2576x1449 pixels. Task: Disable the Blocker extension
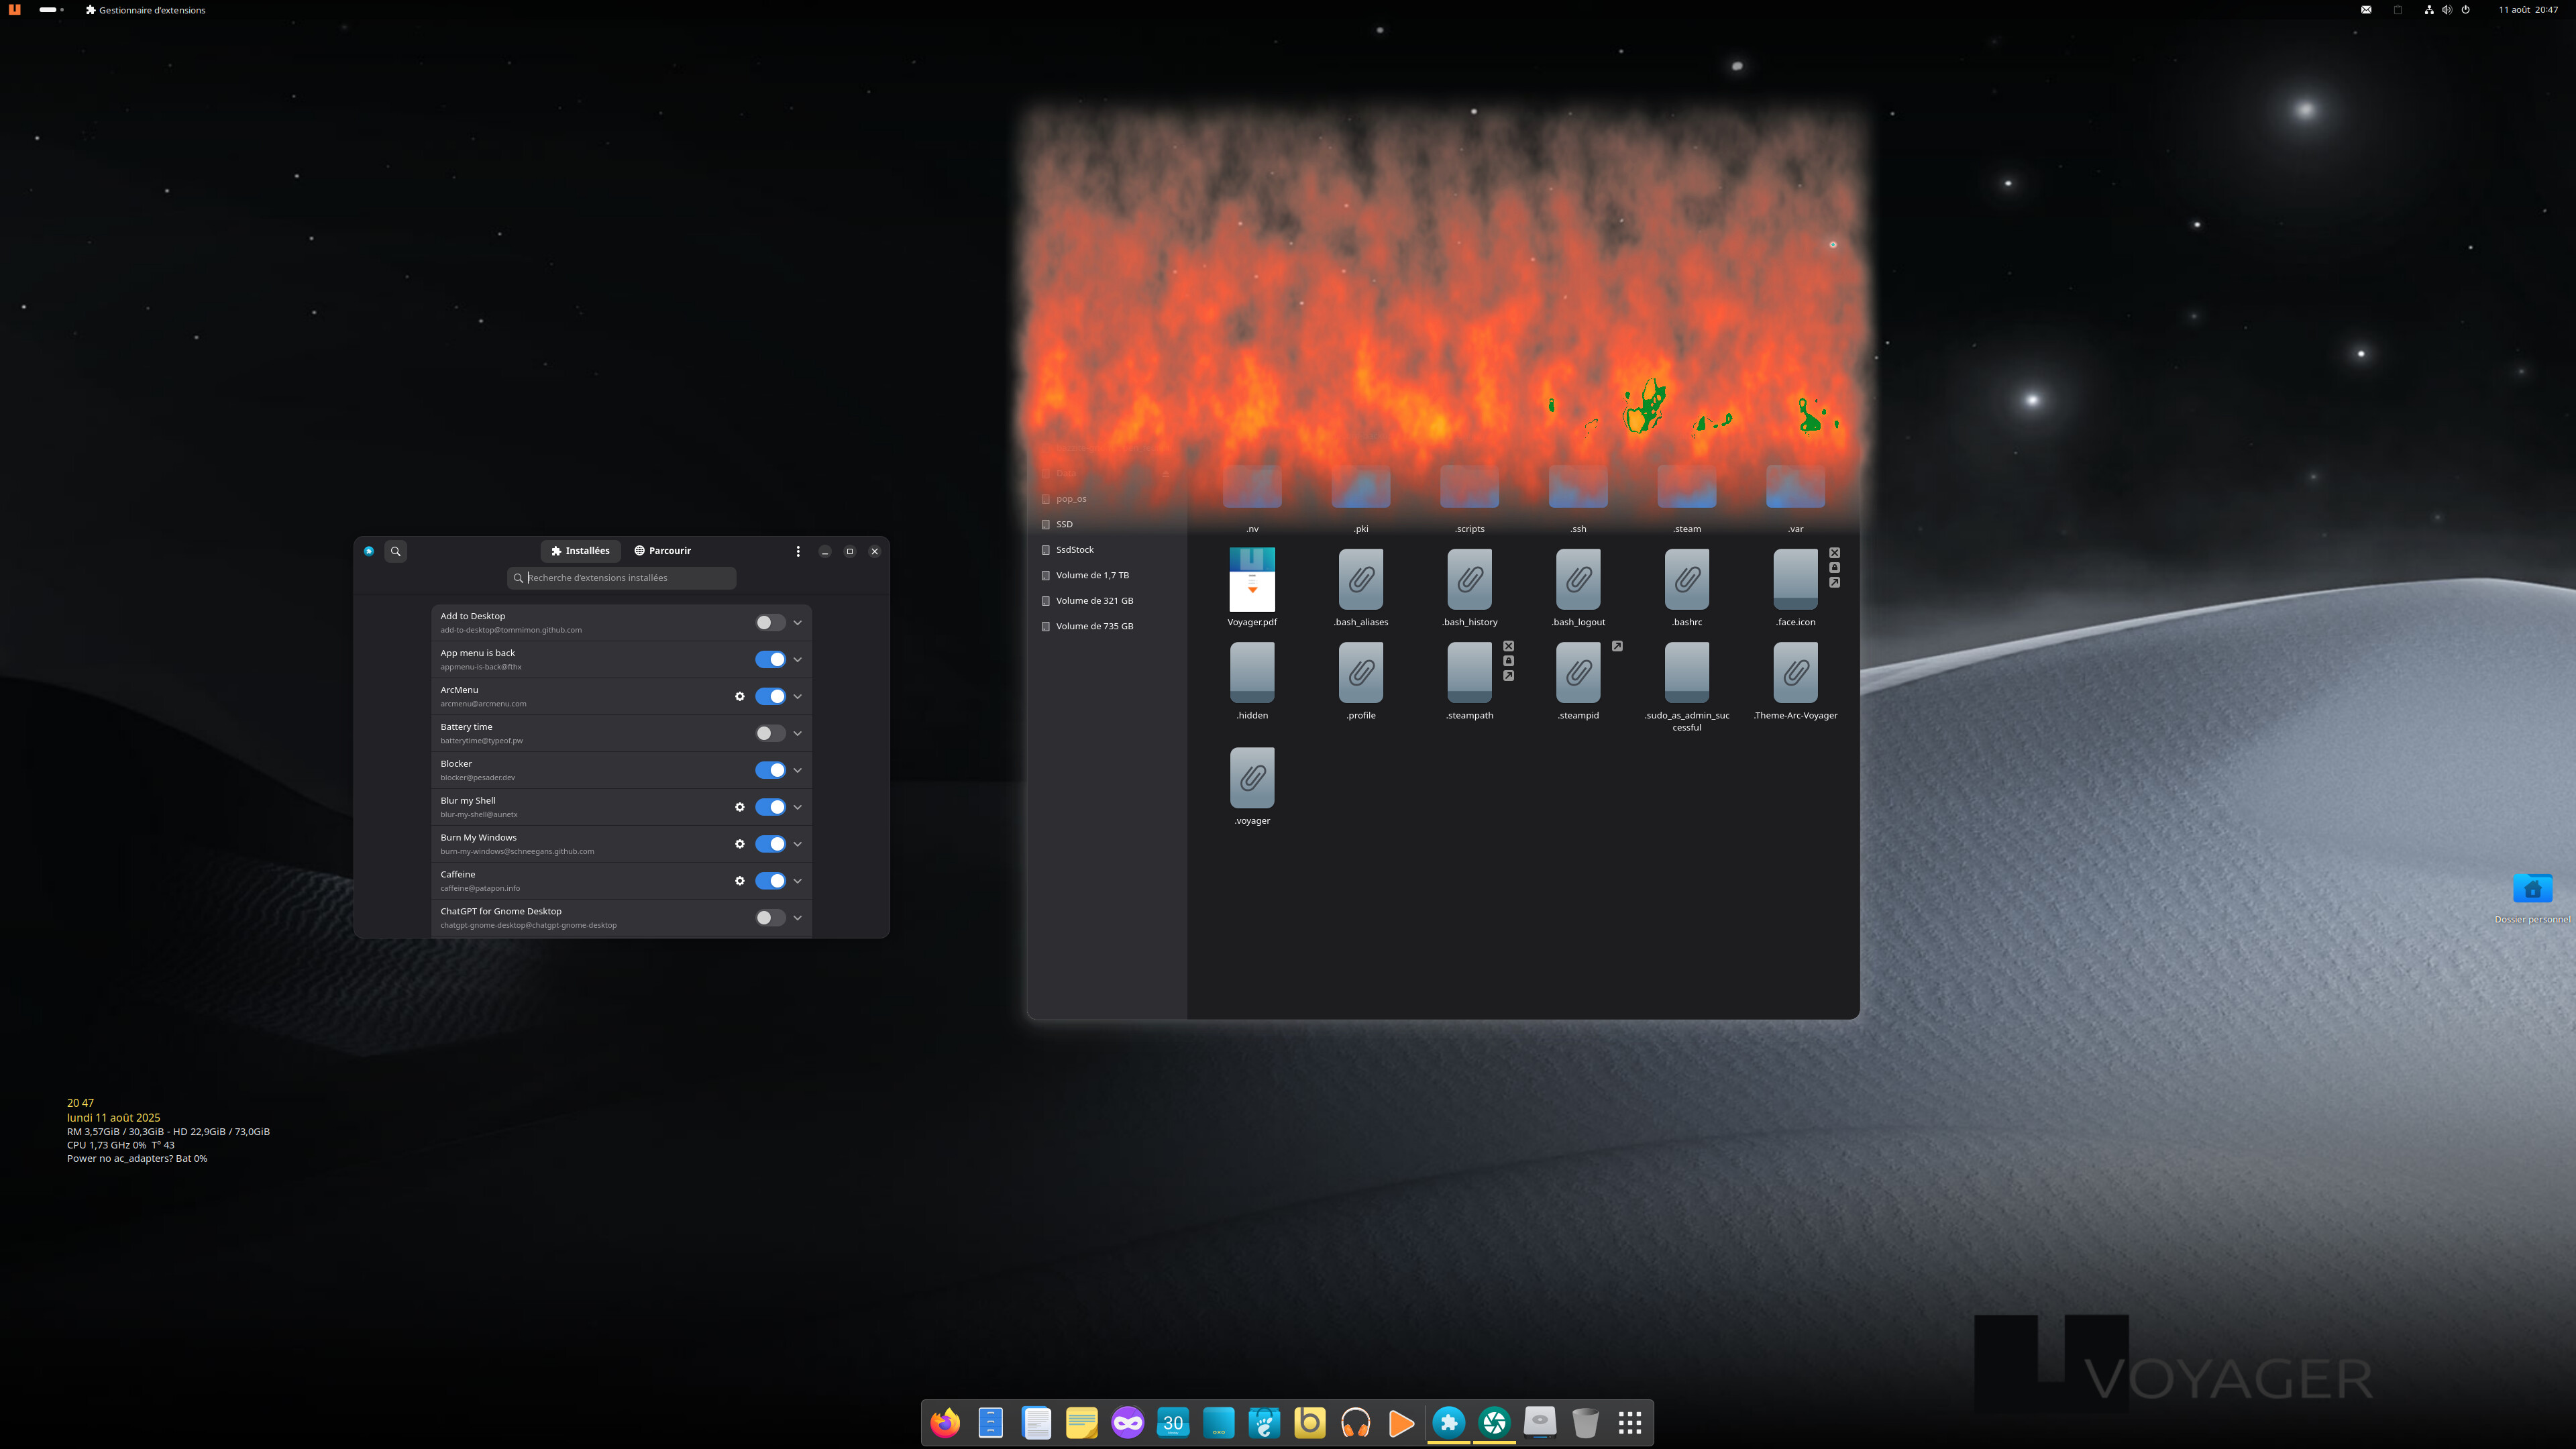tap(770, 770)
